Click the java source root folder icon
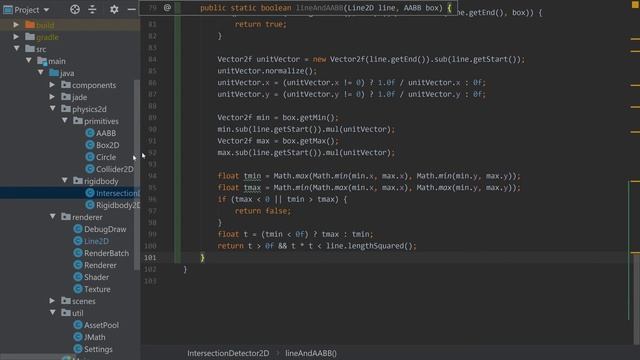This screenshot has height=360, width=640. (54, 73)
